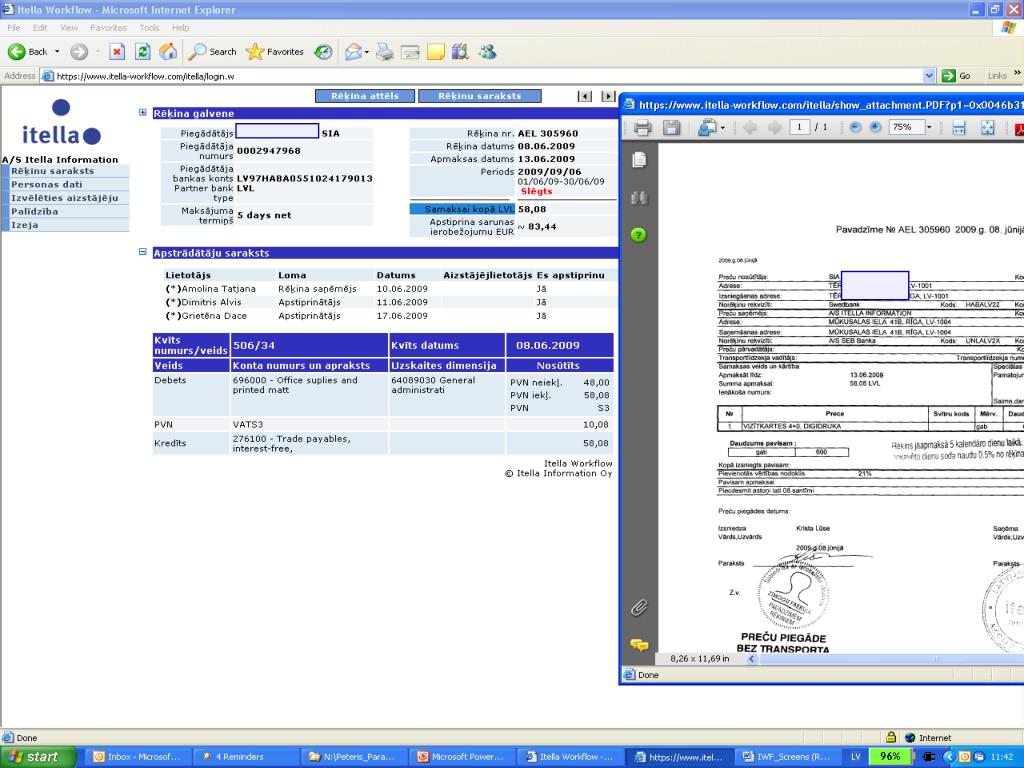Stop page loading with the red X icon
Image resolution: width=1024 pixels, height=768 pixels.
tap(117, 52)
